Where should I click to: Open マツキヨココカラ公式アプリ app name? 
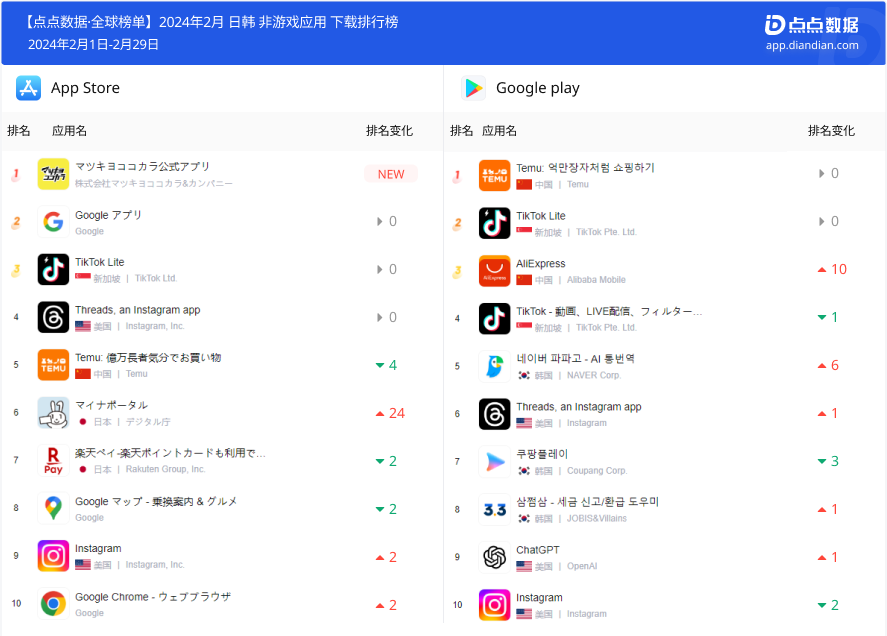point(143,166)
